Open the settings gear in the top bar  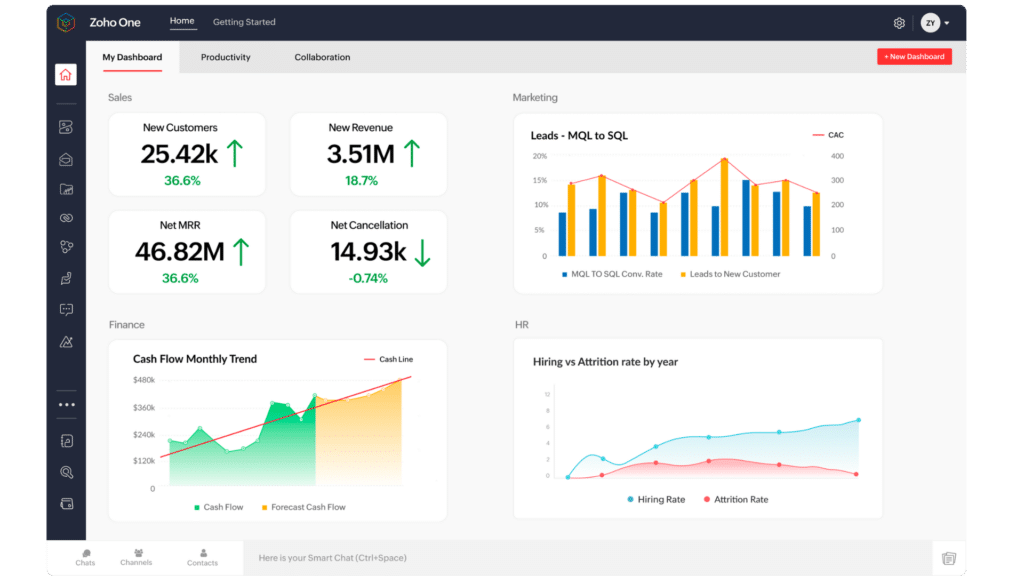pyautogui.click(x=898, y=22)
